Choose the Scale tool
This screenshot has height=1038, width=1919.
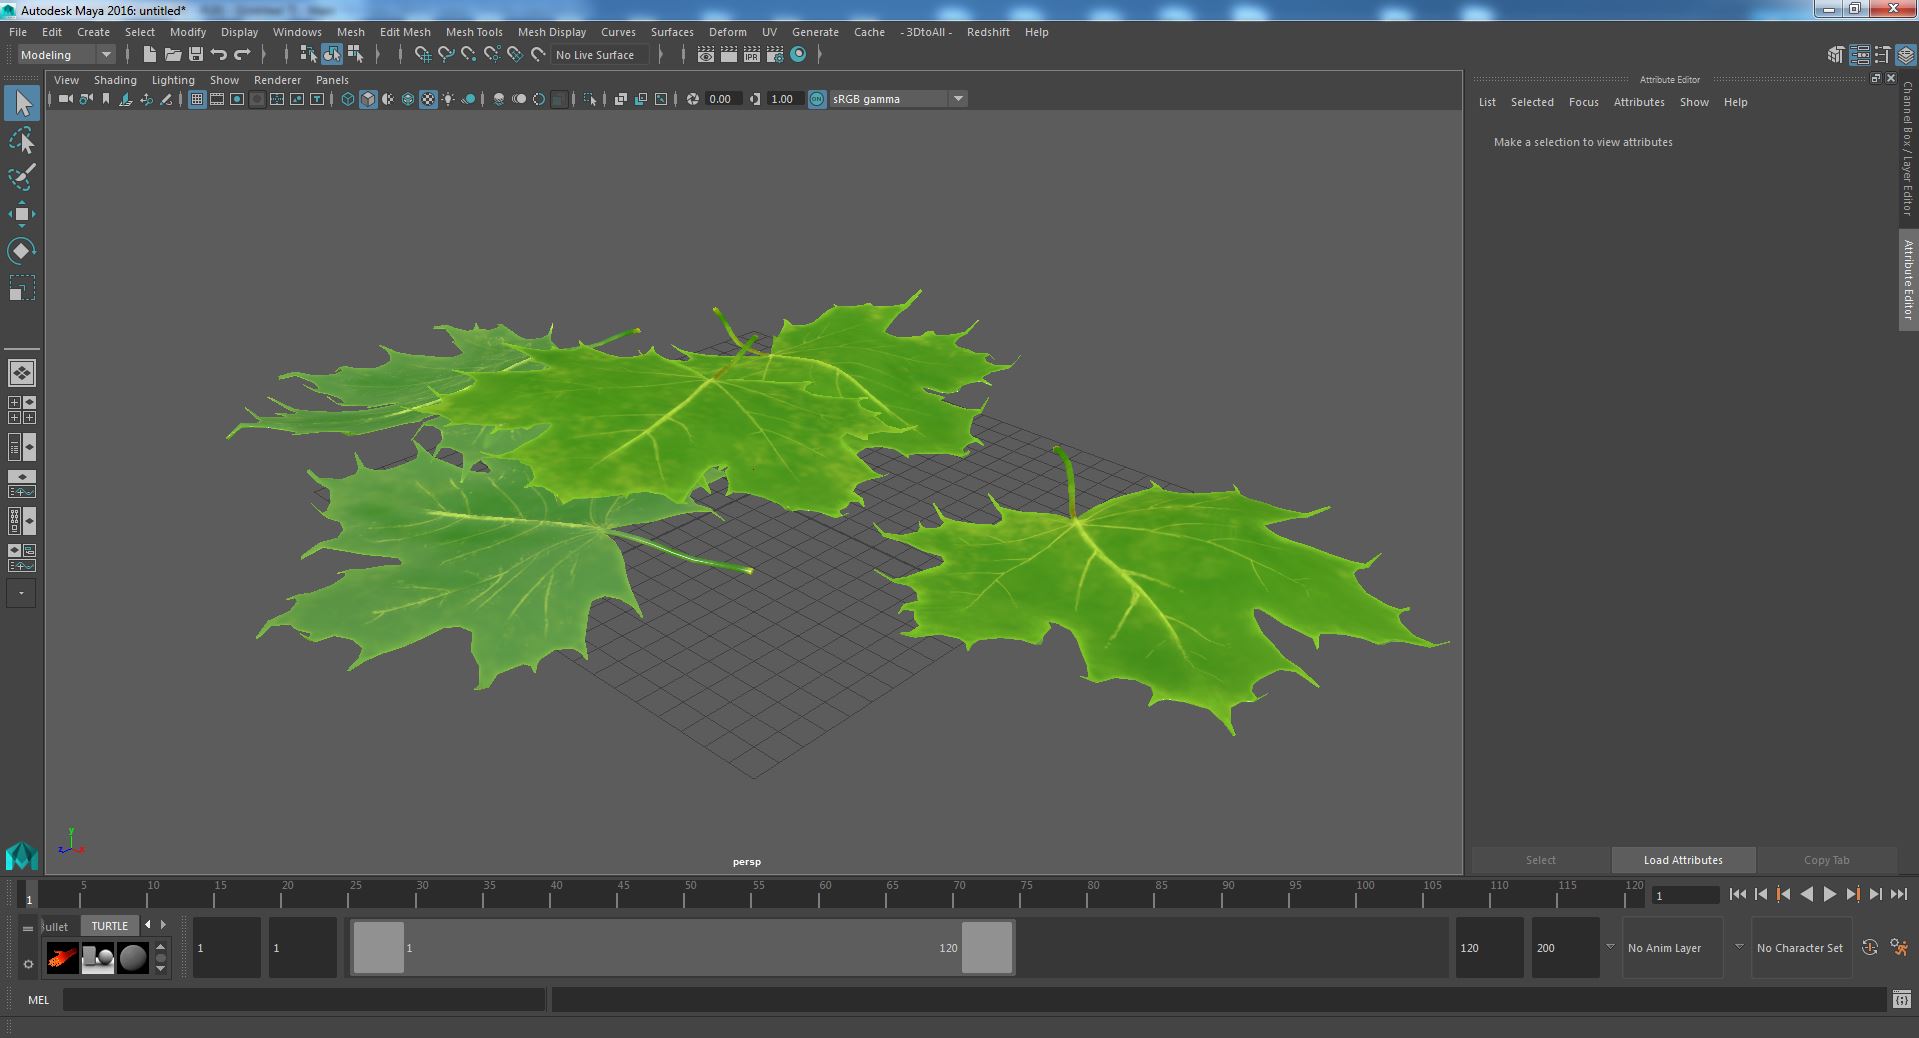22,287
